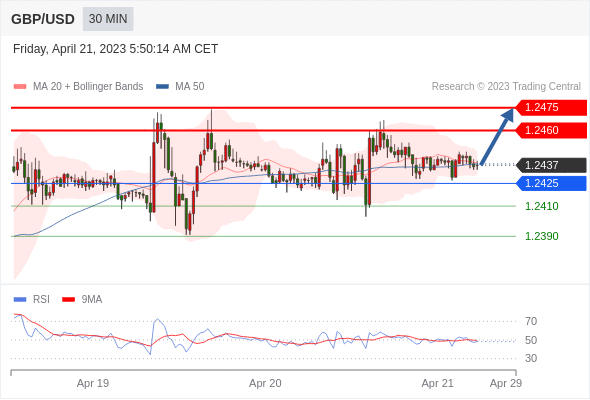Click the 9MA legend label
The width and height of the screenshot is (590, 400).
92,300
